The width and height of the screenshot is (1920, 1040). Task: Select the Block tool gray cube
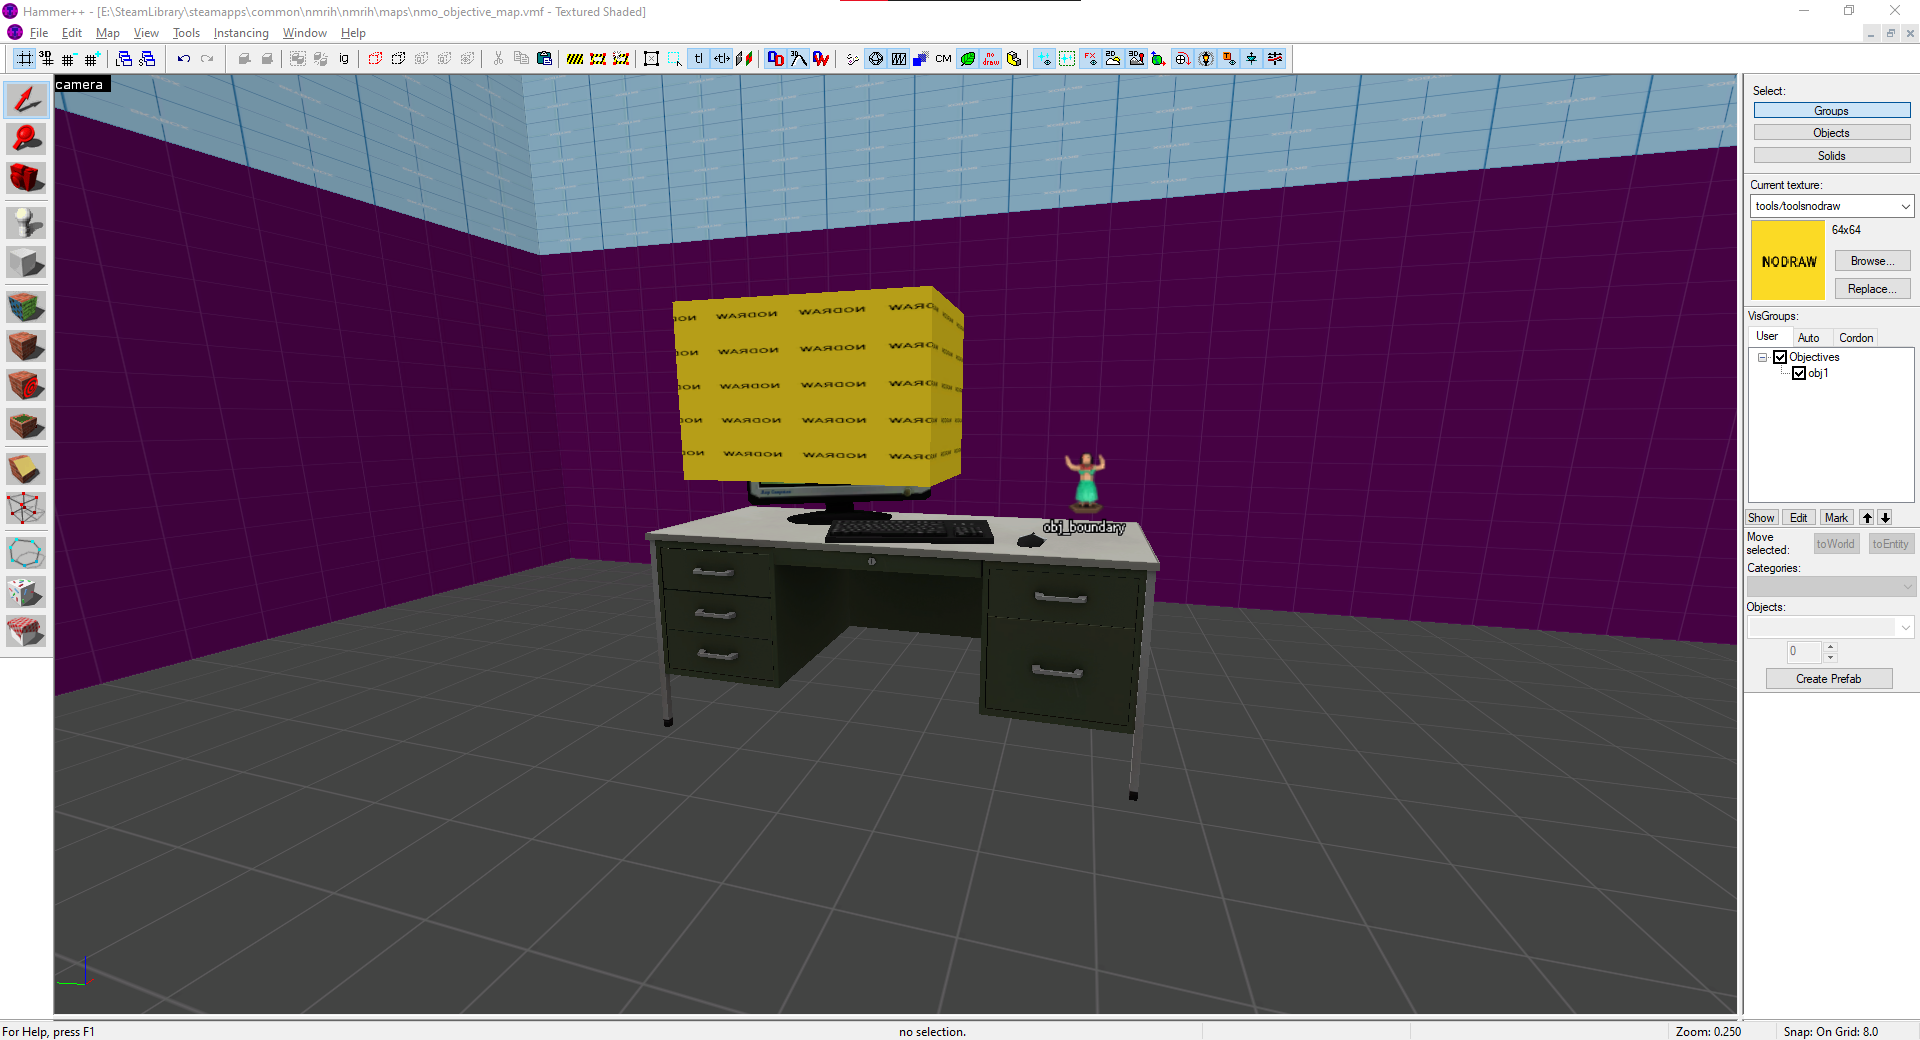pos(26,262)
